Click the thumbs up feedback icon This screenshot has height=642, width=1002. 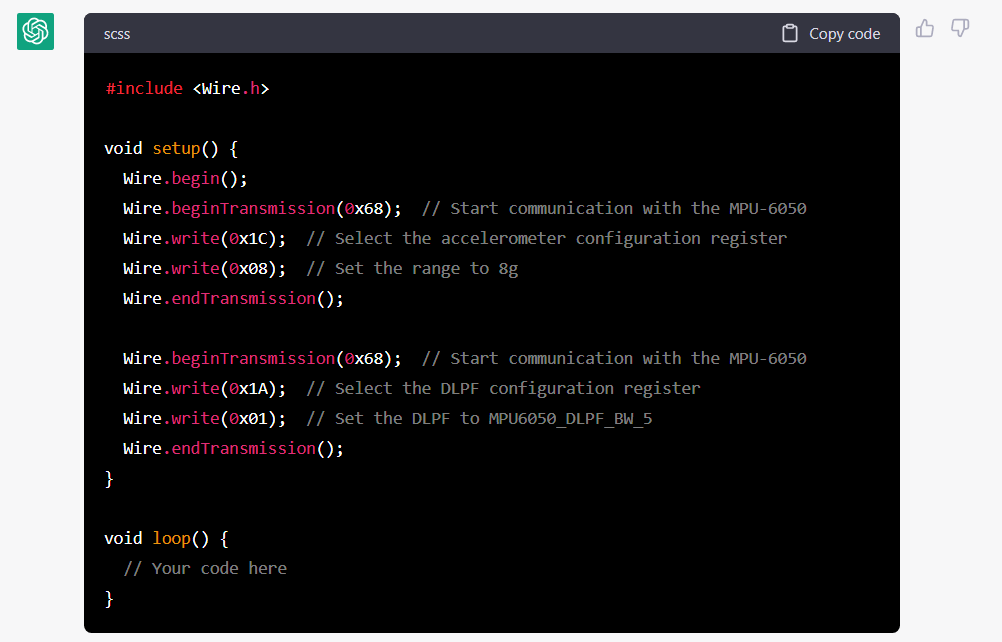coord(924,29)
